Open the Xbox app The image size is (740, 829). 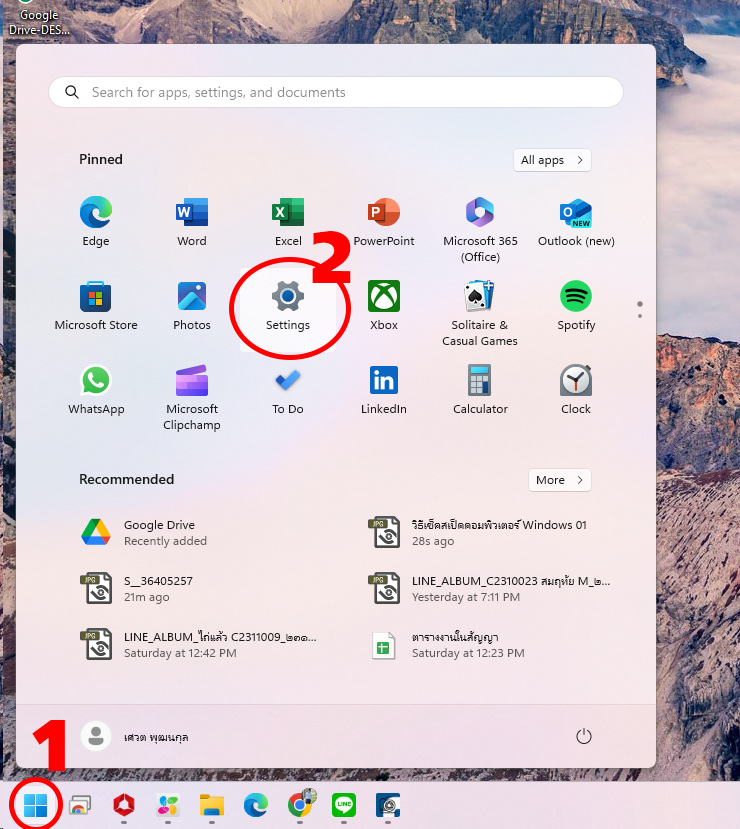tap(384, 305)
